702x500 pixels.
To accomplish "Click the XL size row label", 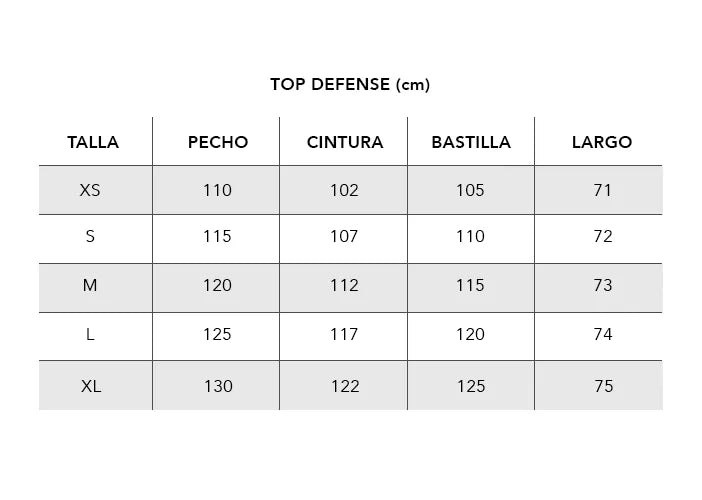I will pyautogui.click(x=90, y=386).
